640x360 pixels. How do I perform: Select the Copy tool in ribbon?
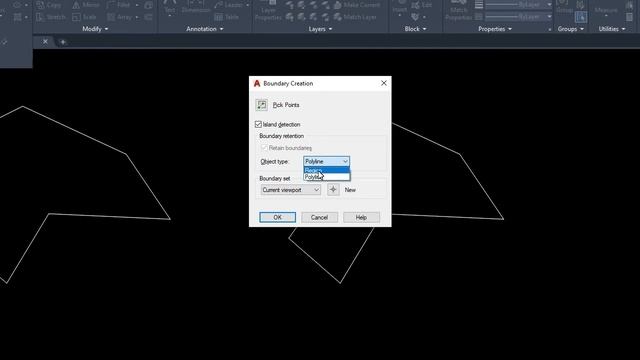pyautogui.click(x=49, y=5)
